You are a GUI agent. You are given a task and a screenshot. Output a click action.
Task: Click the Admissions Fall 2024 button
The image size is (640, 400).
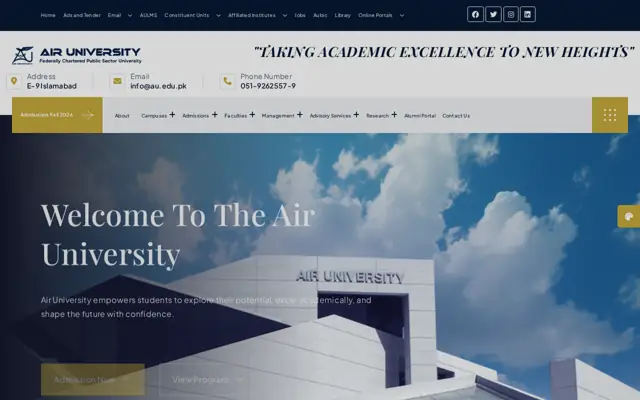point(57,115)
